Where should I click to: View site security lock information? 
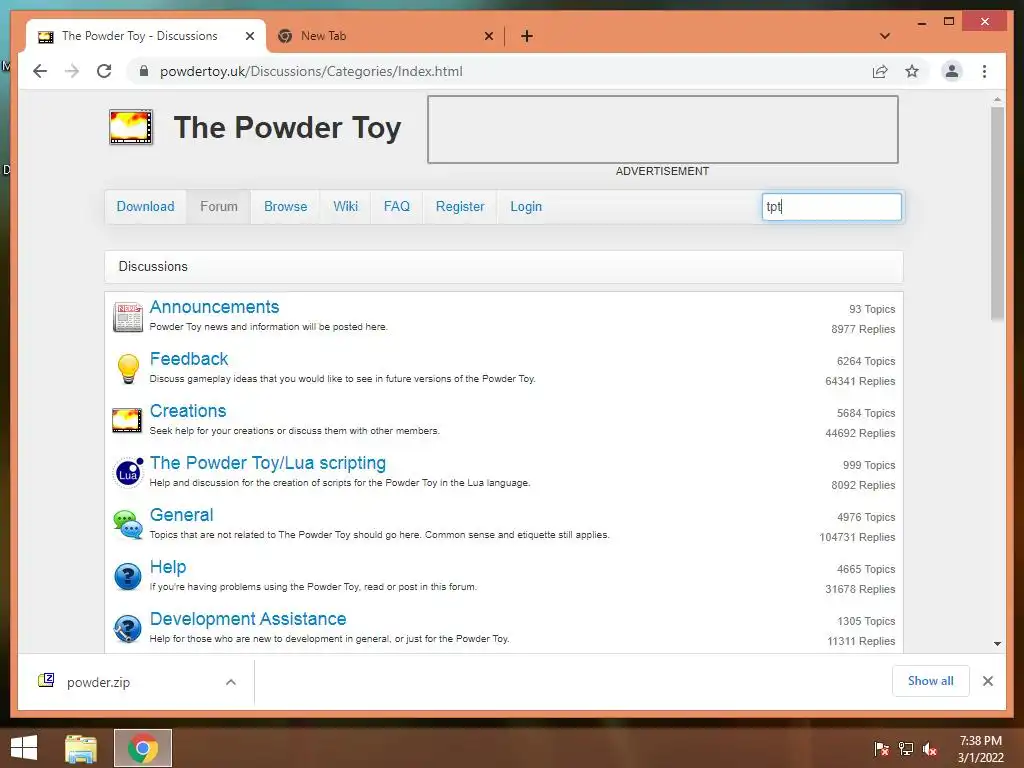click(x=144, y=71)
